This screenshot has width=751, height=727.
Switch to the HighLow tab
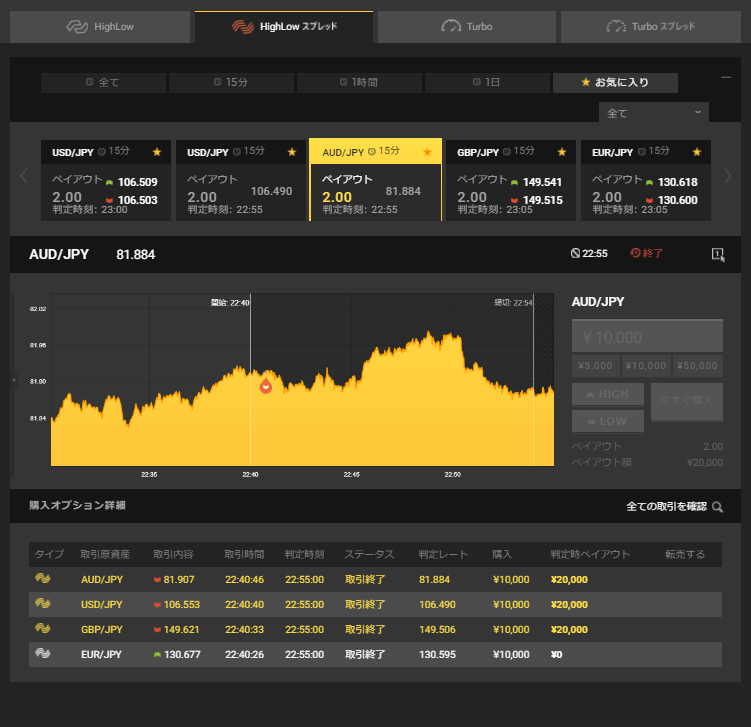(100, 27)
